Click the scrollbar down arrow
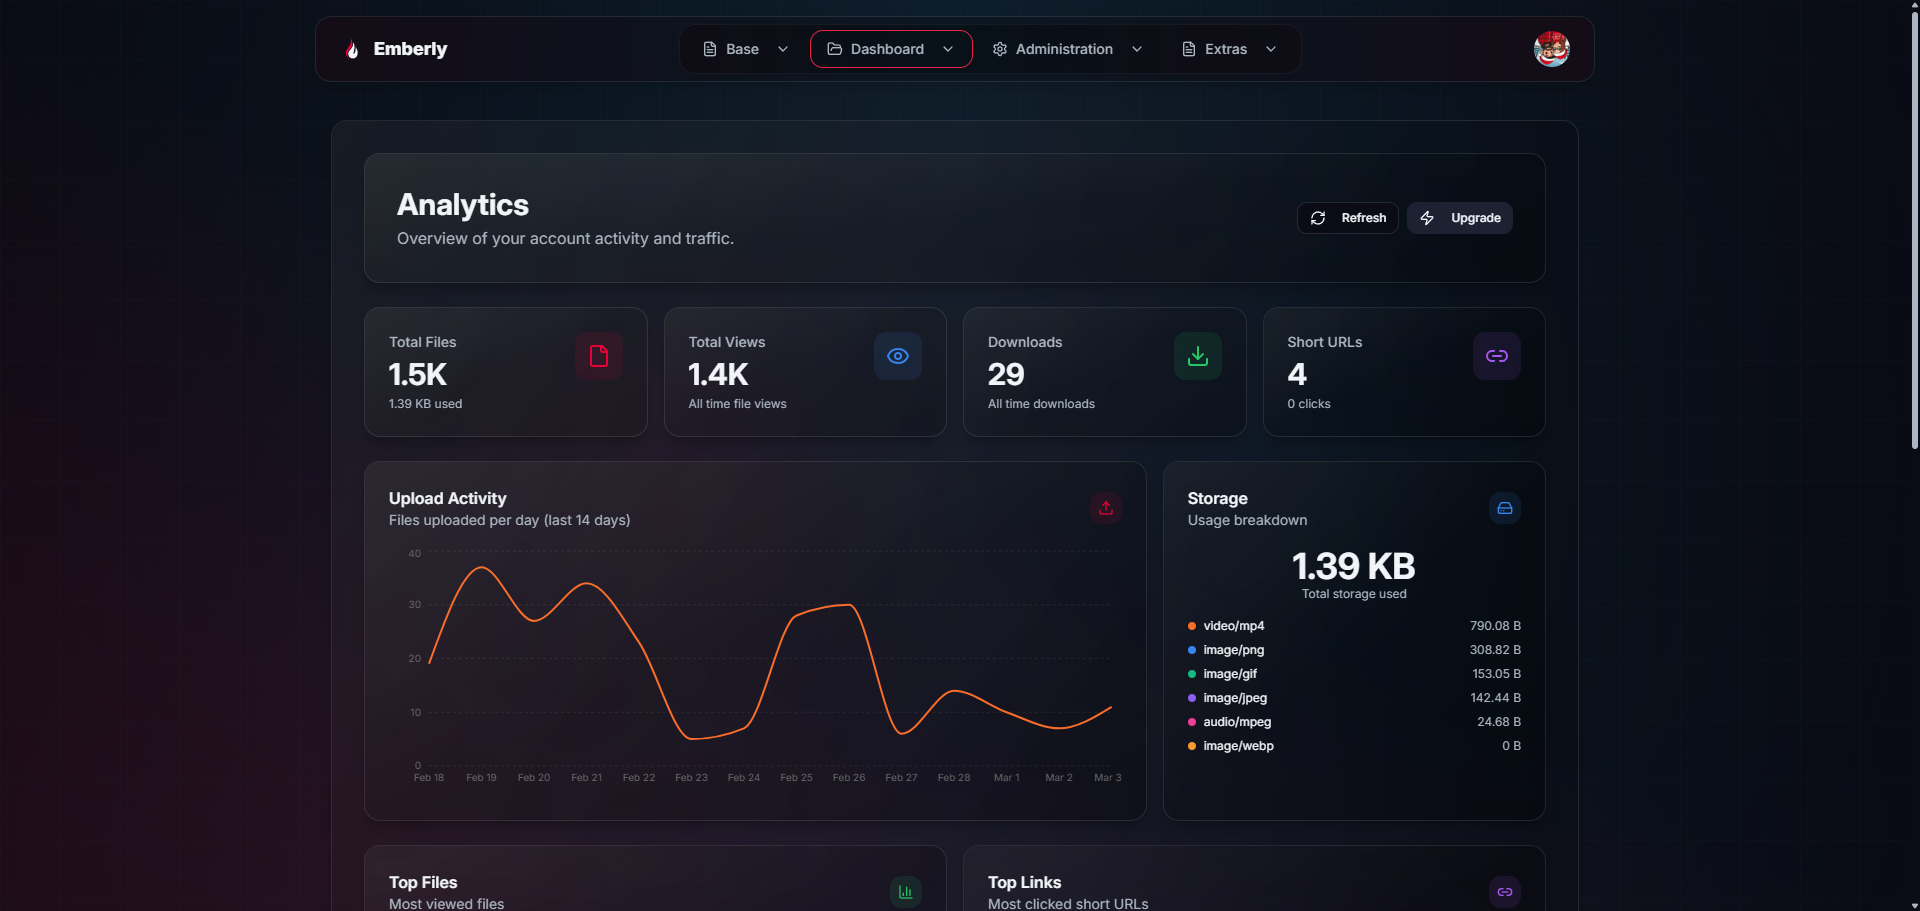This screenshot has width=1920, height=911. click(x=1914, y=905)
